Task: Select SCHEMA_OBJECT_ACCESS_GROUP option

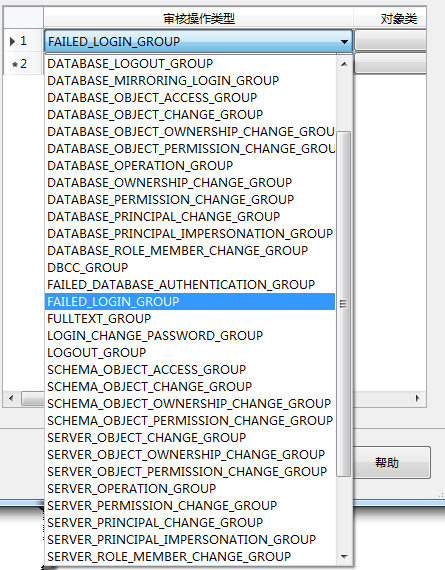Action: (x=190, y=370)
